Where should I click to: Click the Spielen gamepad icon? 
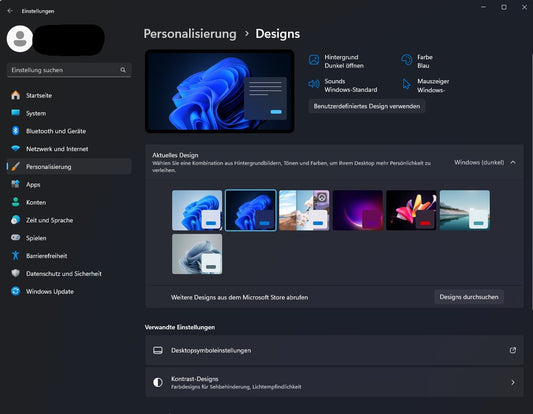(15, 238)
